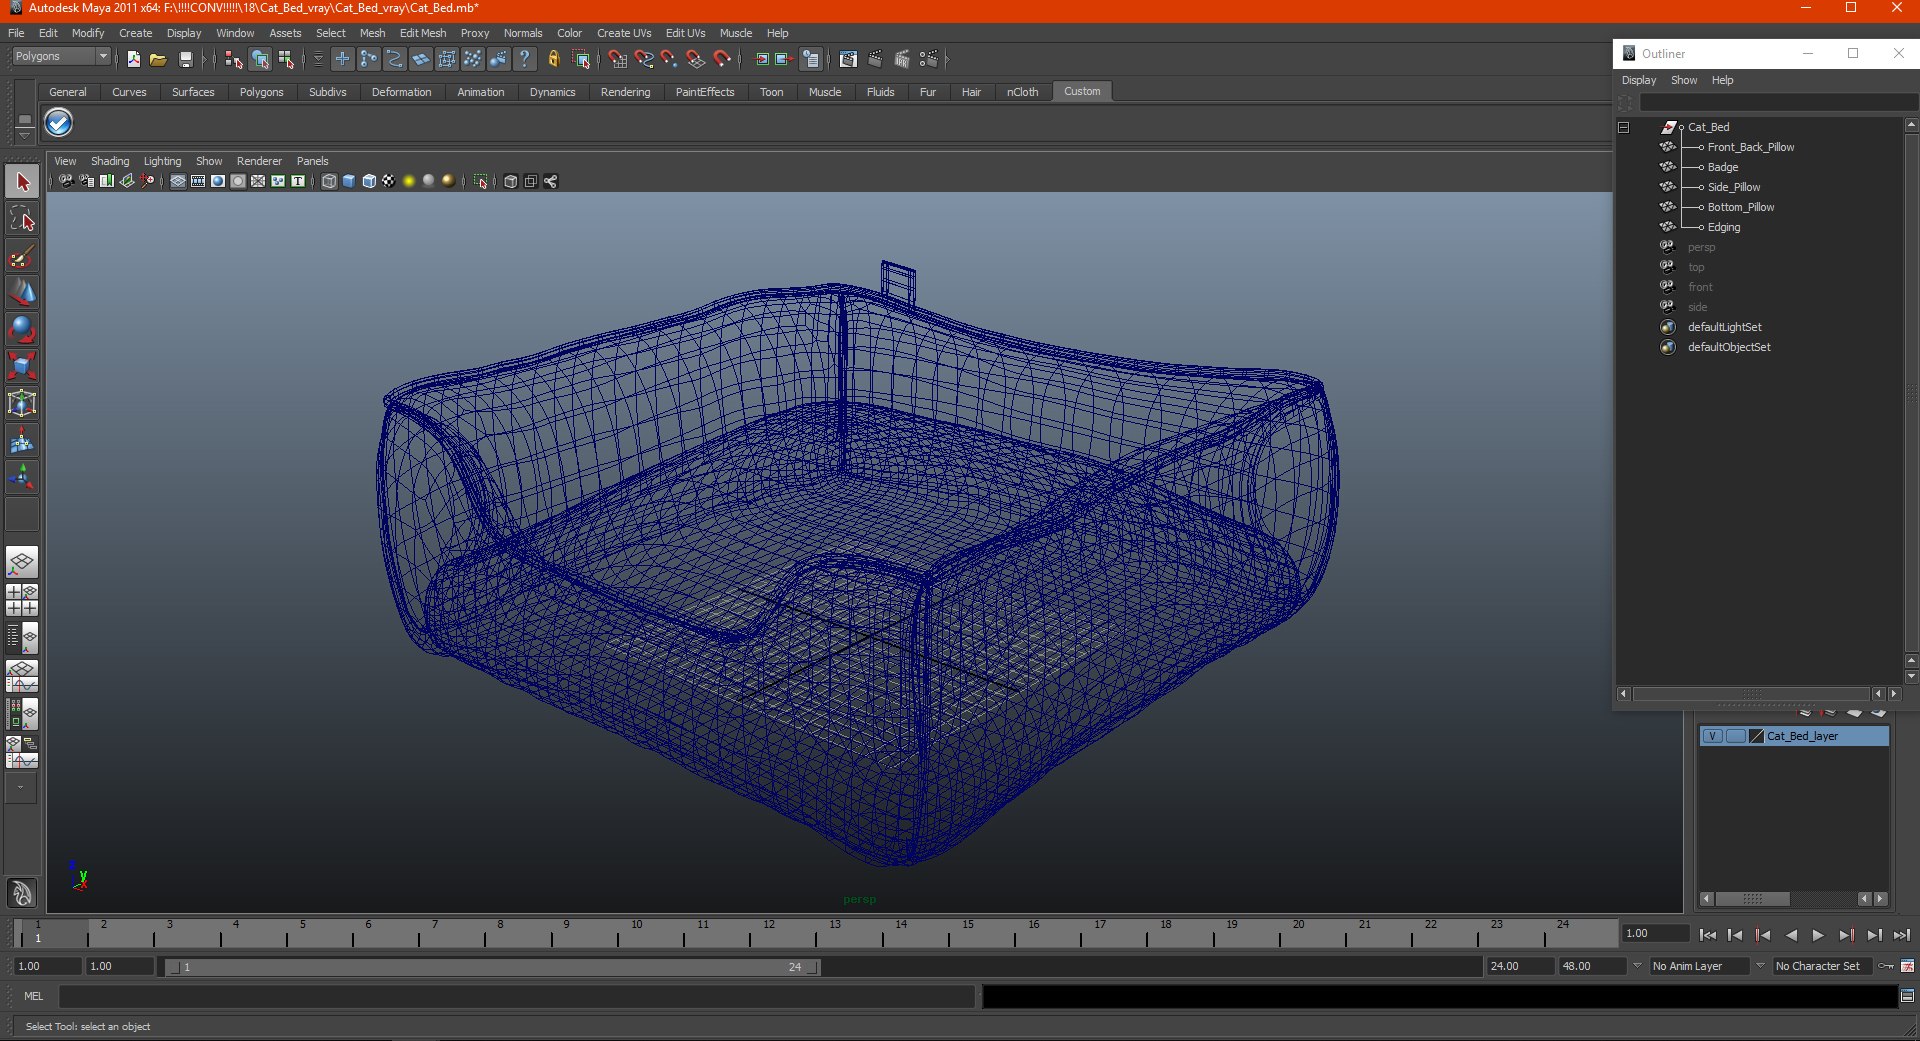Switch to four view layout

[x=22, y=600]
